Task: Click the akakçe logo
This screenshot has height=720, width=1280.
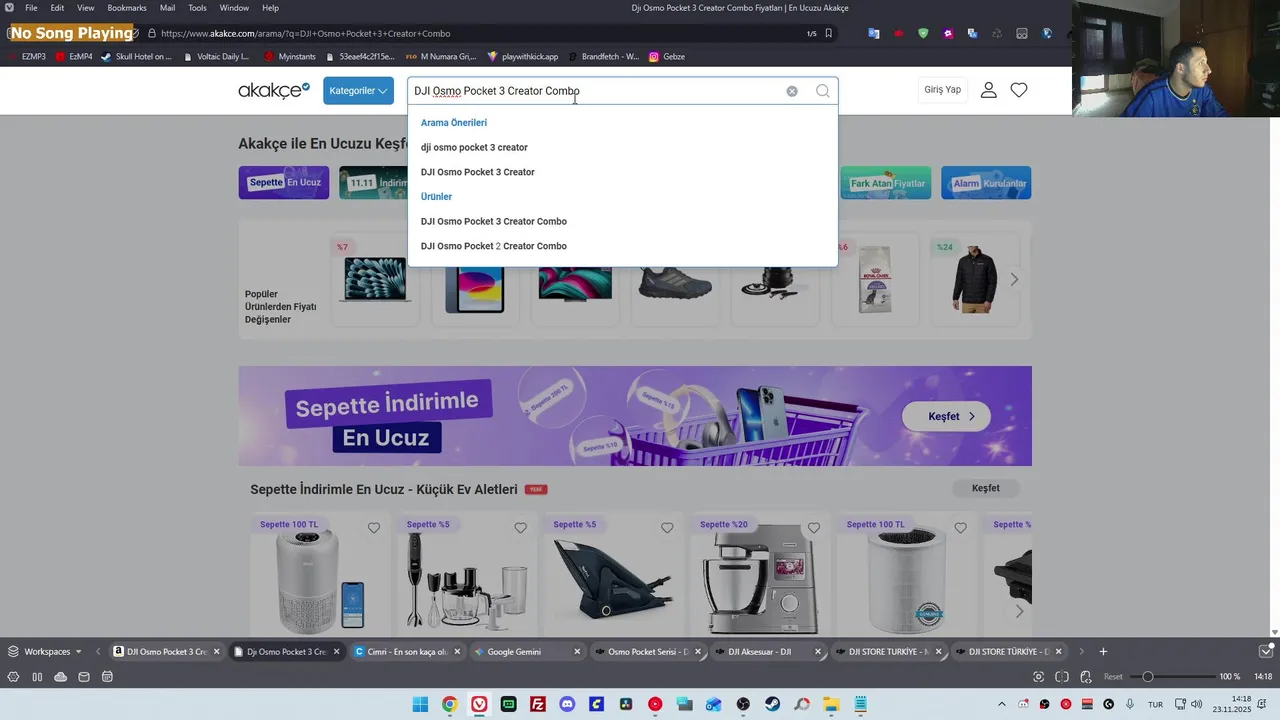Action: pos(274,90)
